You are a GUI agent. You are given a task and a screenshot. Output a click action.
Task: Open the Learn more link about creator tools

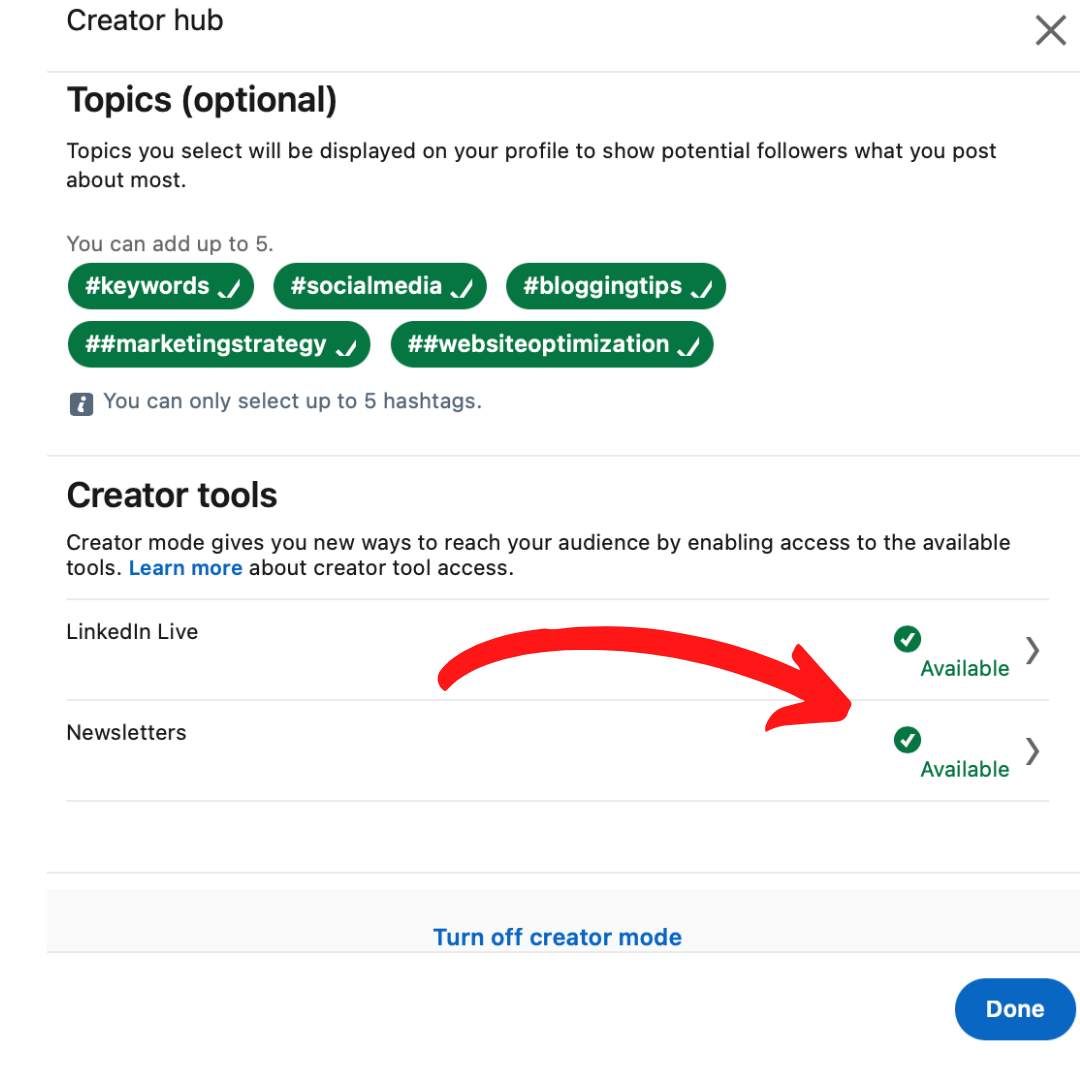(185, 568)
